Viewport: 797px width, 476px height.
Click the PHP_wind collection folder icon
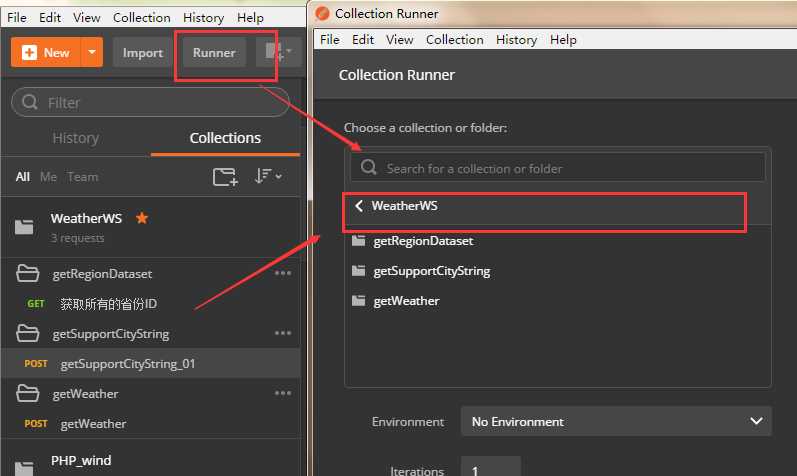(24, 468)
